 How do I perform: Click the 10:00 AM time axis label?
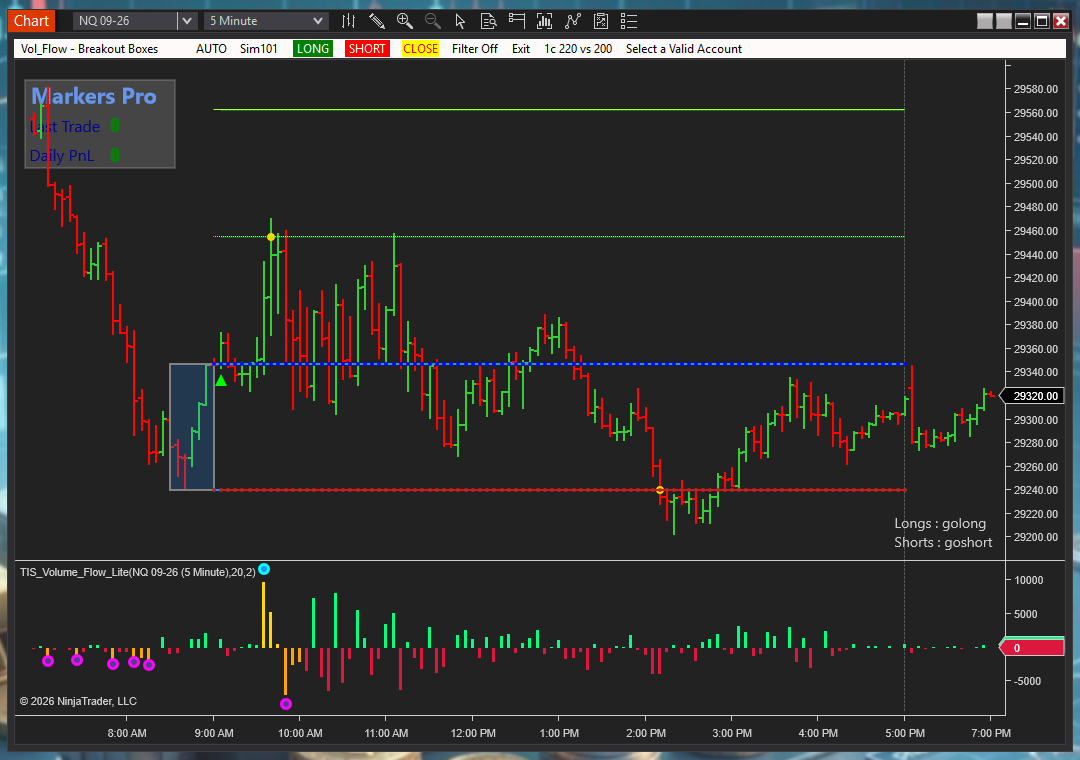pos(300,733)
